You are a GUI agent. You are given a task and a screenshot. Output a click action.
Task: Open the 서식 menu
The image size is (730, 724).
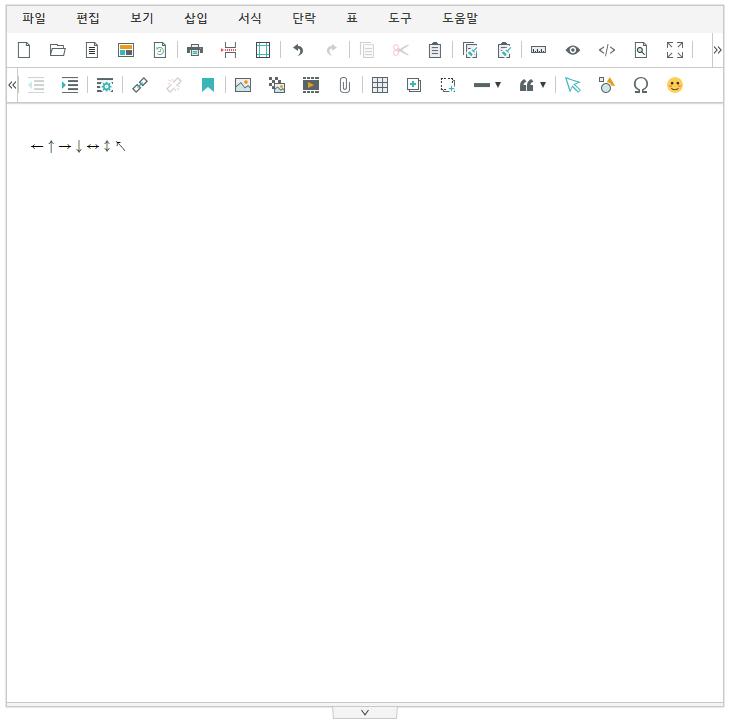click(250, 18)
